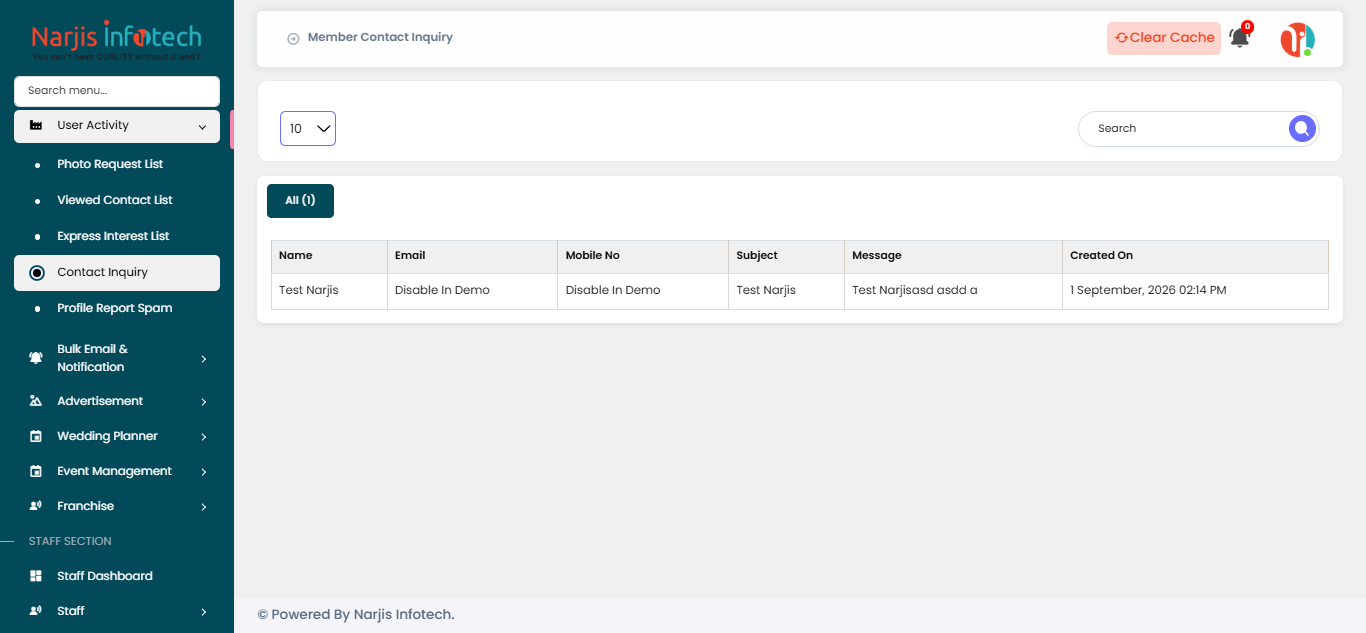
Task: Click the Franchise people icon
Action: click(x=36, y=506)
